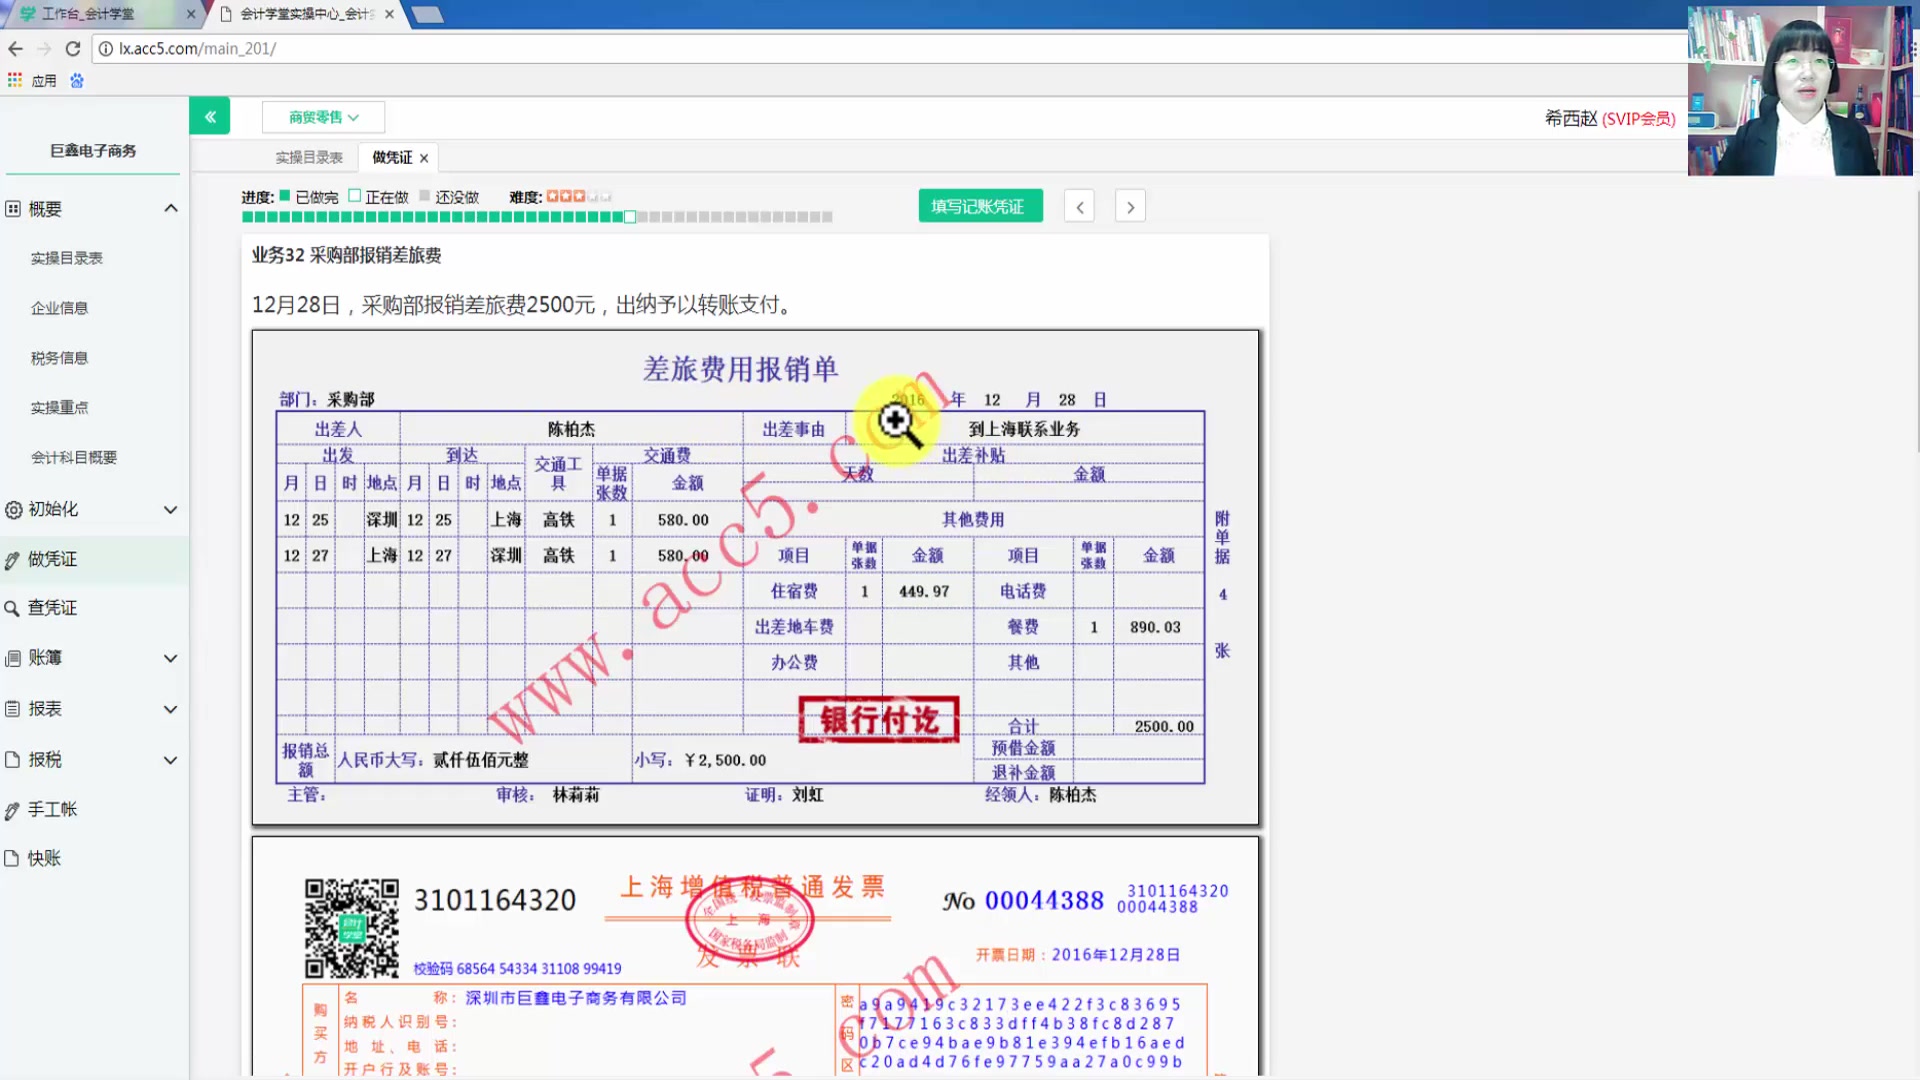Click the 快账 sidebar link
Image resolution: width=1920 pixels, height=1080 pixels.
pyautogui.click(x=44, y=858)
